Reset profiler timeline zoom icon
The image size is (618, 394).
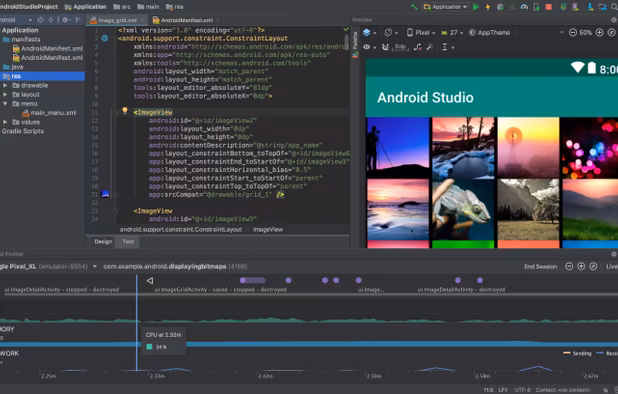tap(593, 266)
